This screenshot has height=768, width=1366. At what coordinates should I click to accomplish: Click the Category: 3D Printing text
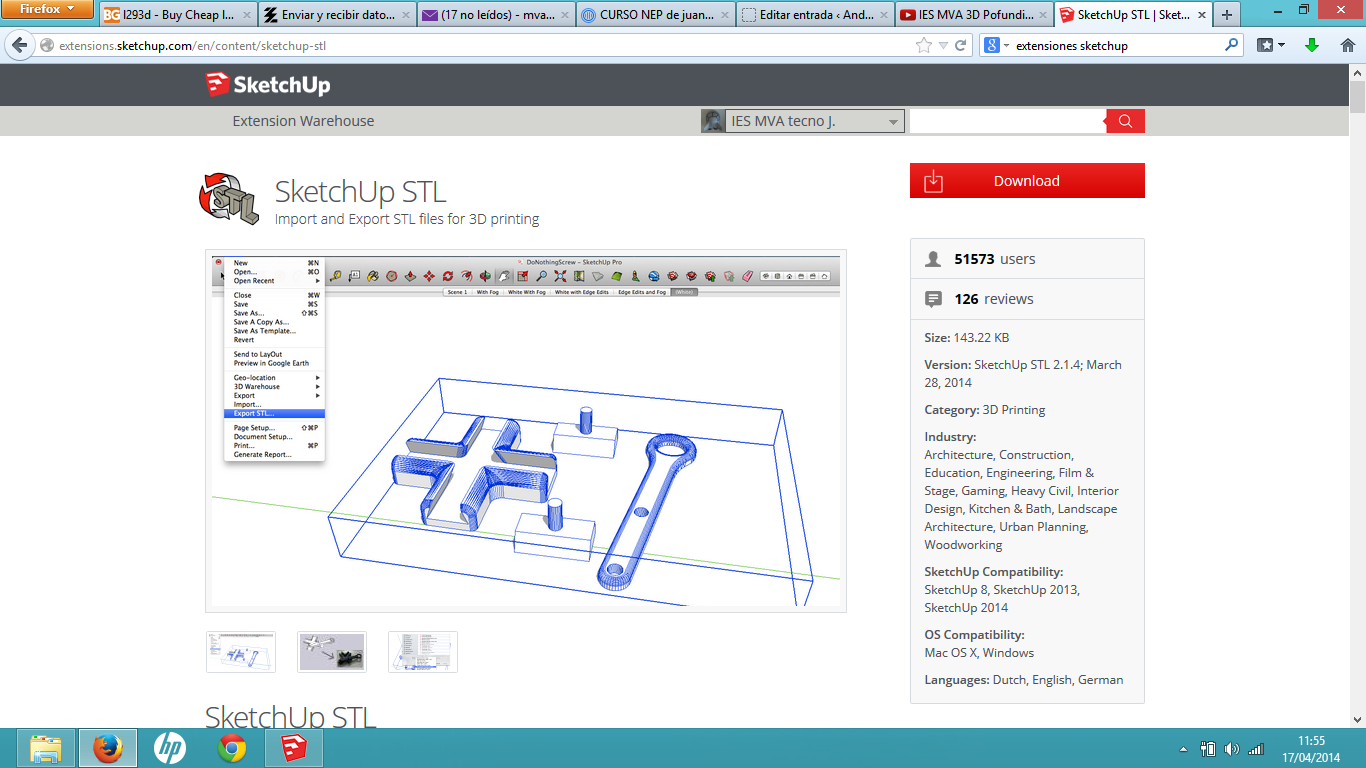pyautogui.click(x=985, y=410)
